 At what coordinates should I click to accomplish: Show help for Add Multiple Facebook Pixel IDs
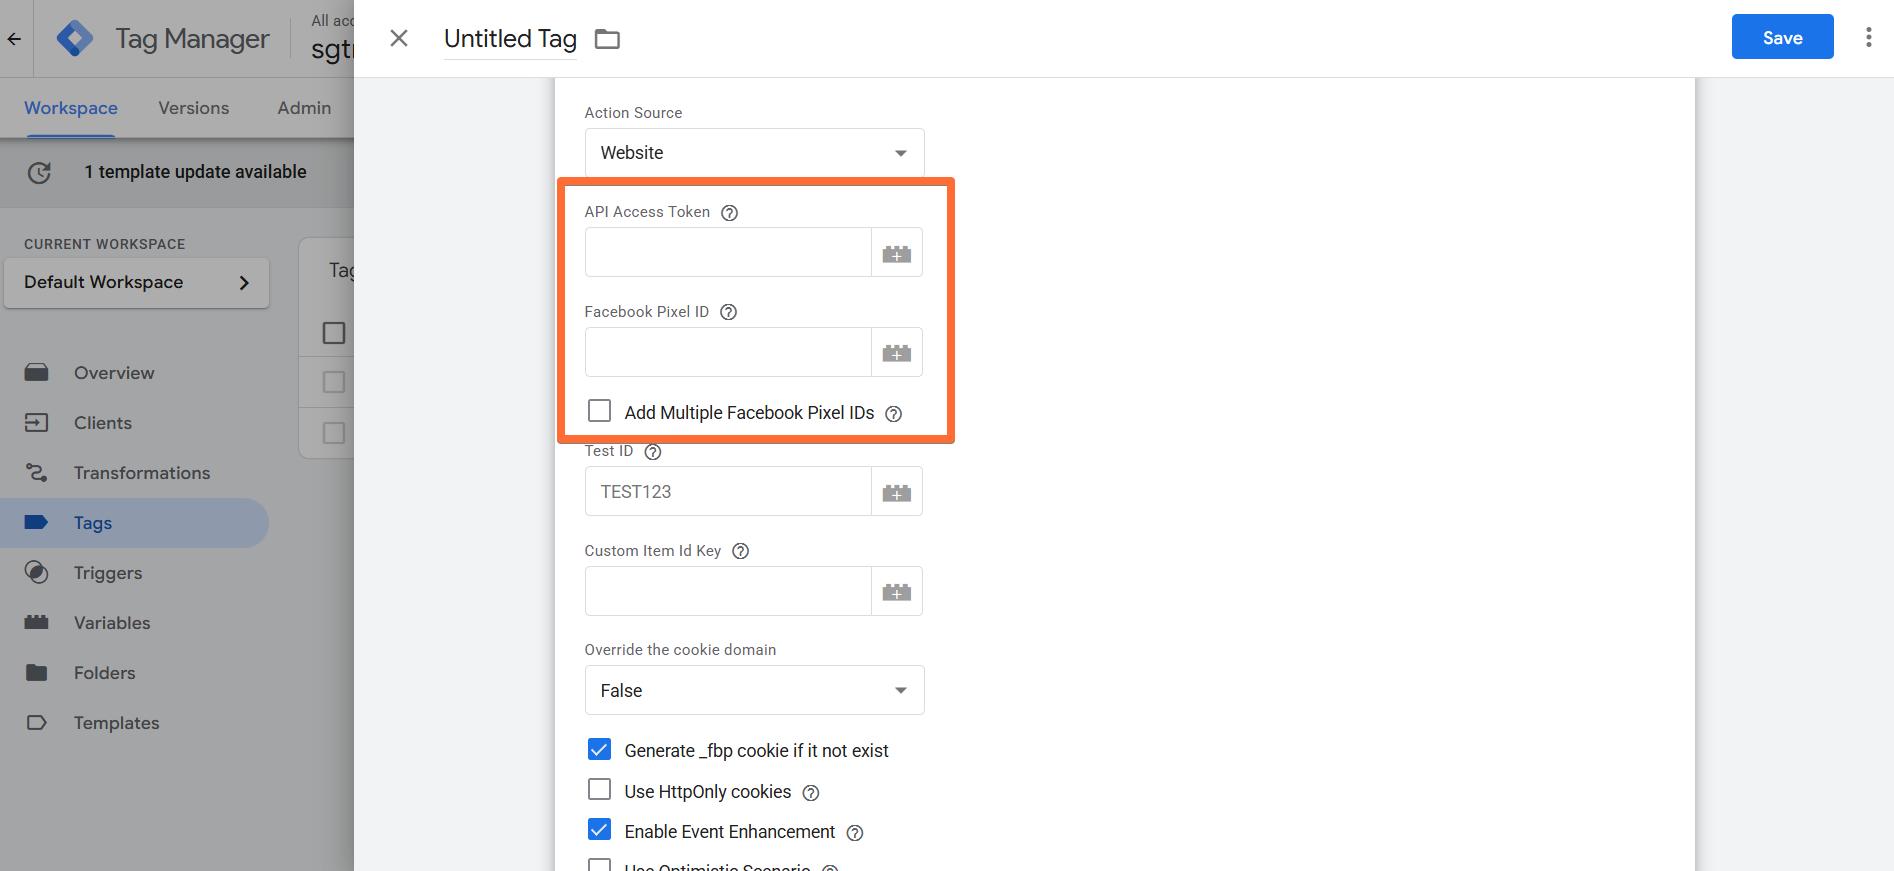click(894, 413)
